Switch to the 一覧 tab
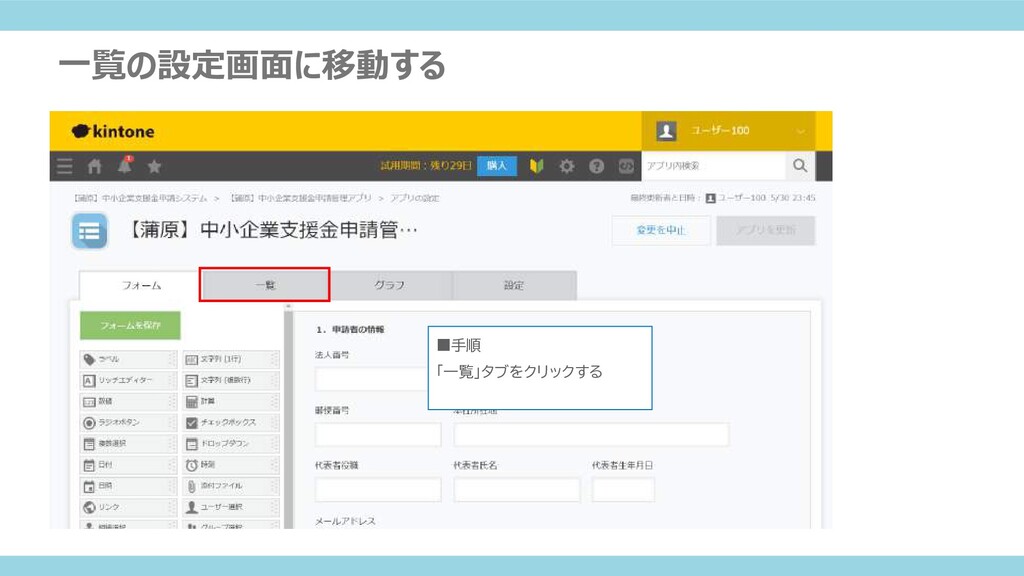1024x576 pixels. point(264,285)
